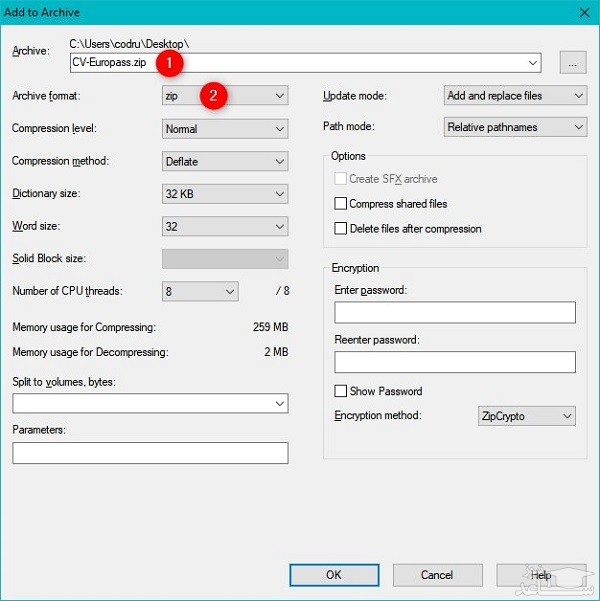The height and width of the screenshot is (601, 600).
Task: Open the Update mode dropdown
Action: click(515, 96)
